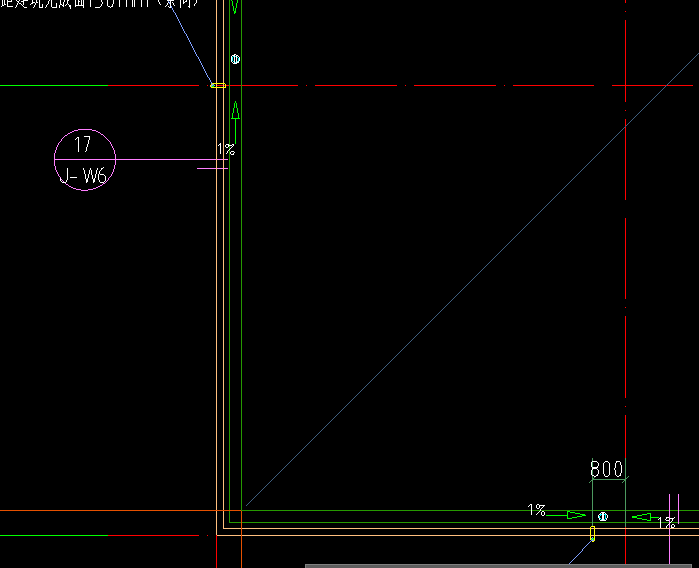Click the J-W6 detail reference text
This screenshot has width=699, height=568.
pyautogui.click(x=84, y=177)
